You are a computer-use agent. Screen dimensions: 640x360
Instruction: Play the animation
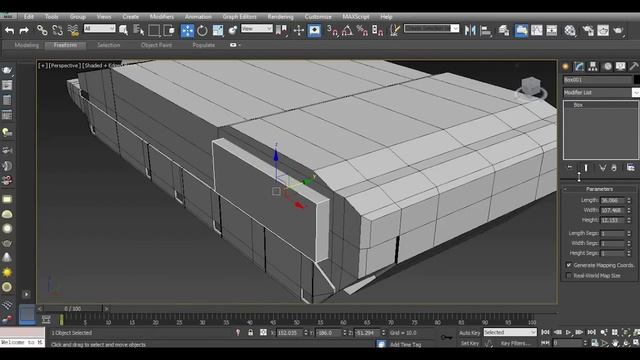click(569, 333)
